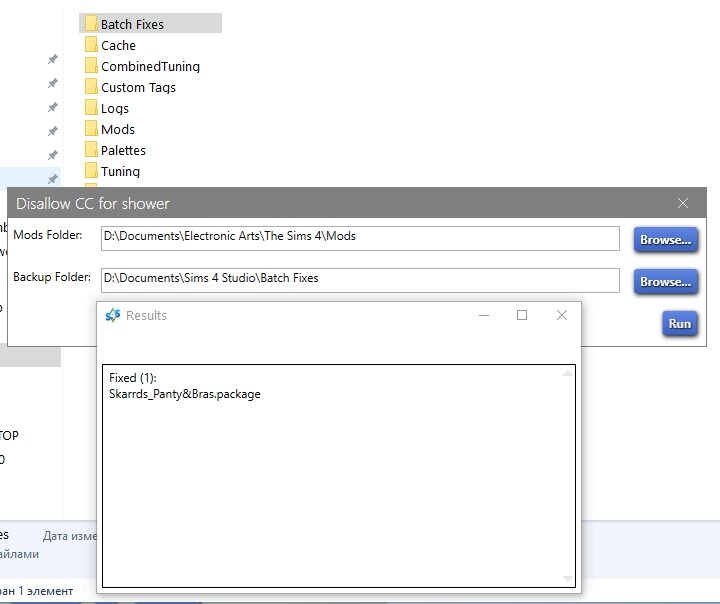Click the Backup Folder path field
Image resolution: width=720 pixels, height=604 pixels.
coord(360,280)
